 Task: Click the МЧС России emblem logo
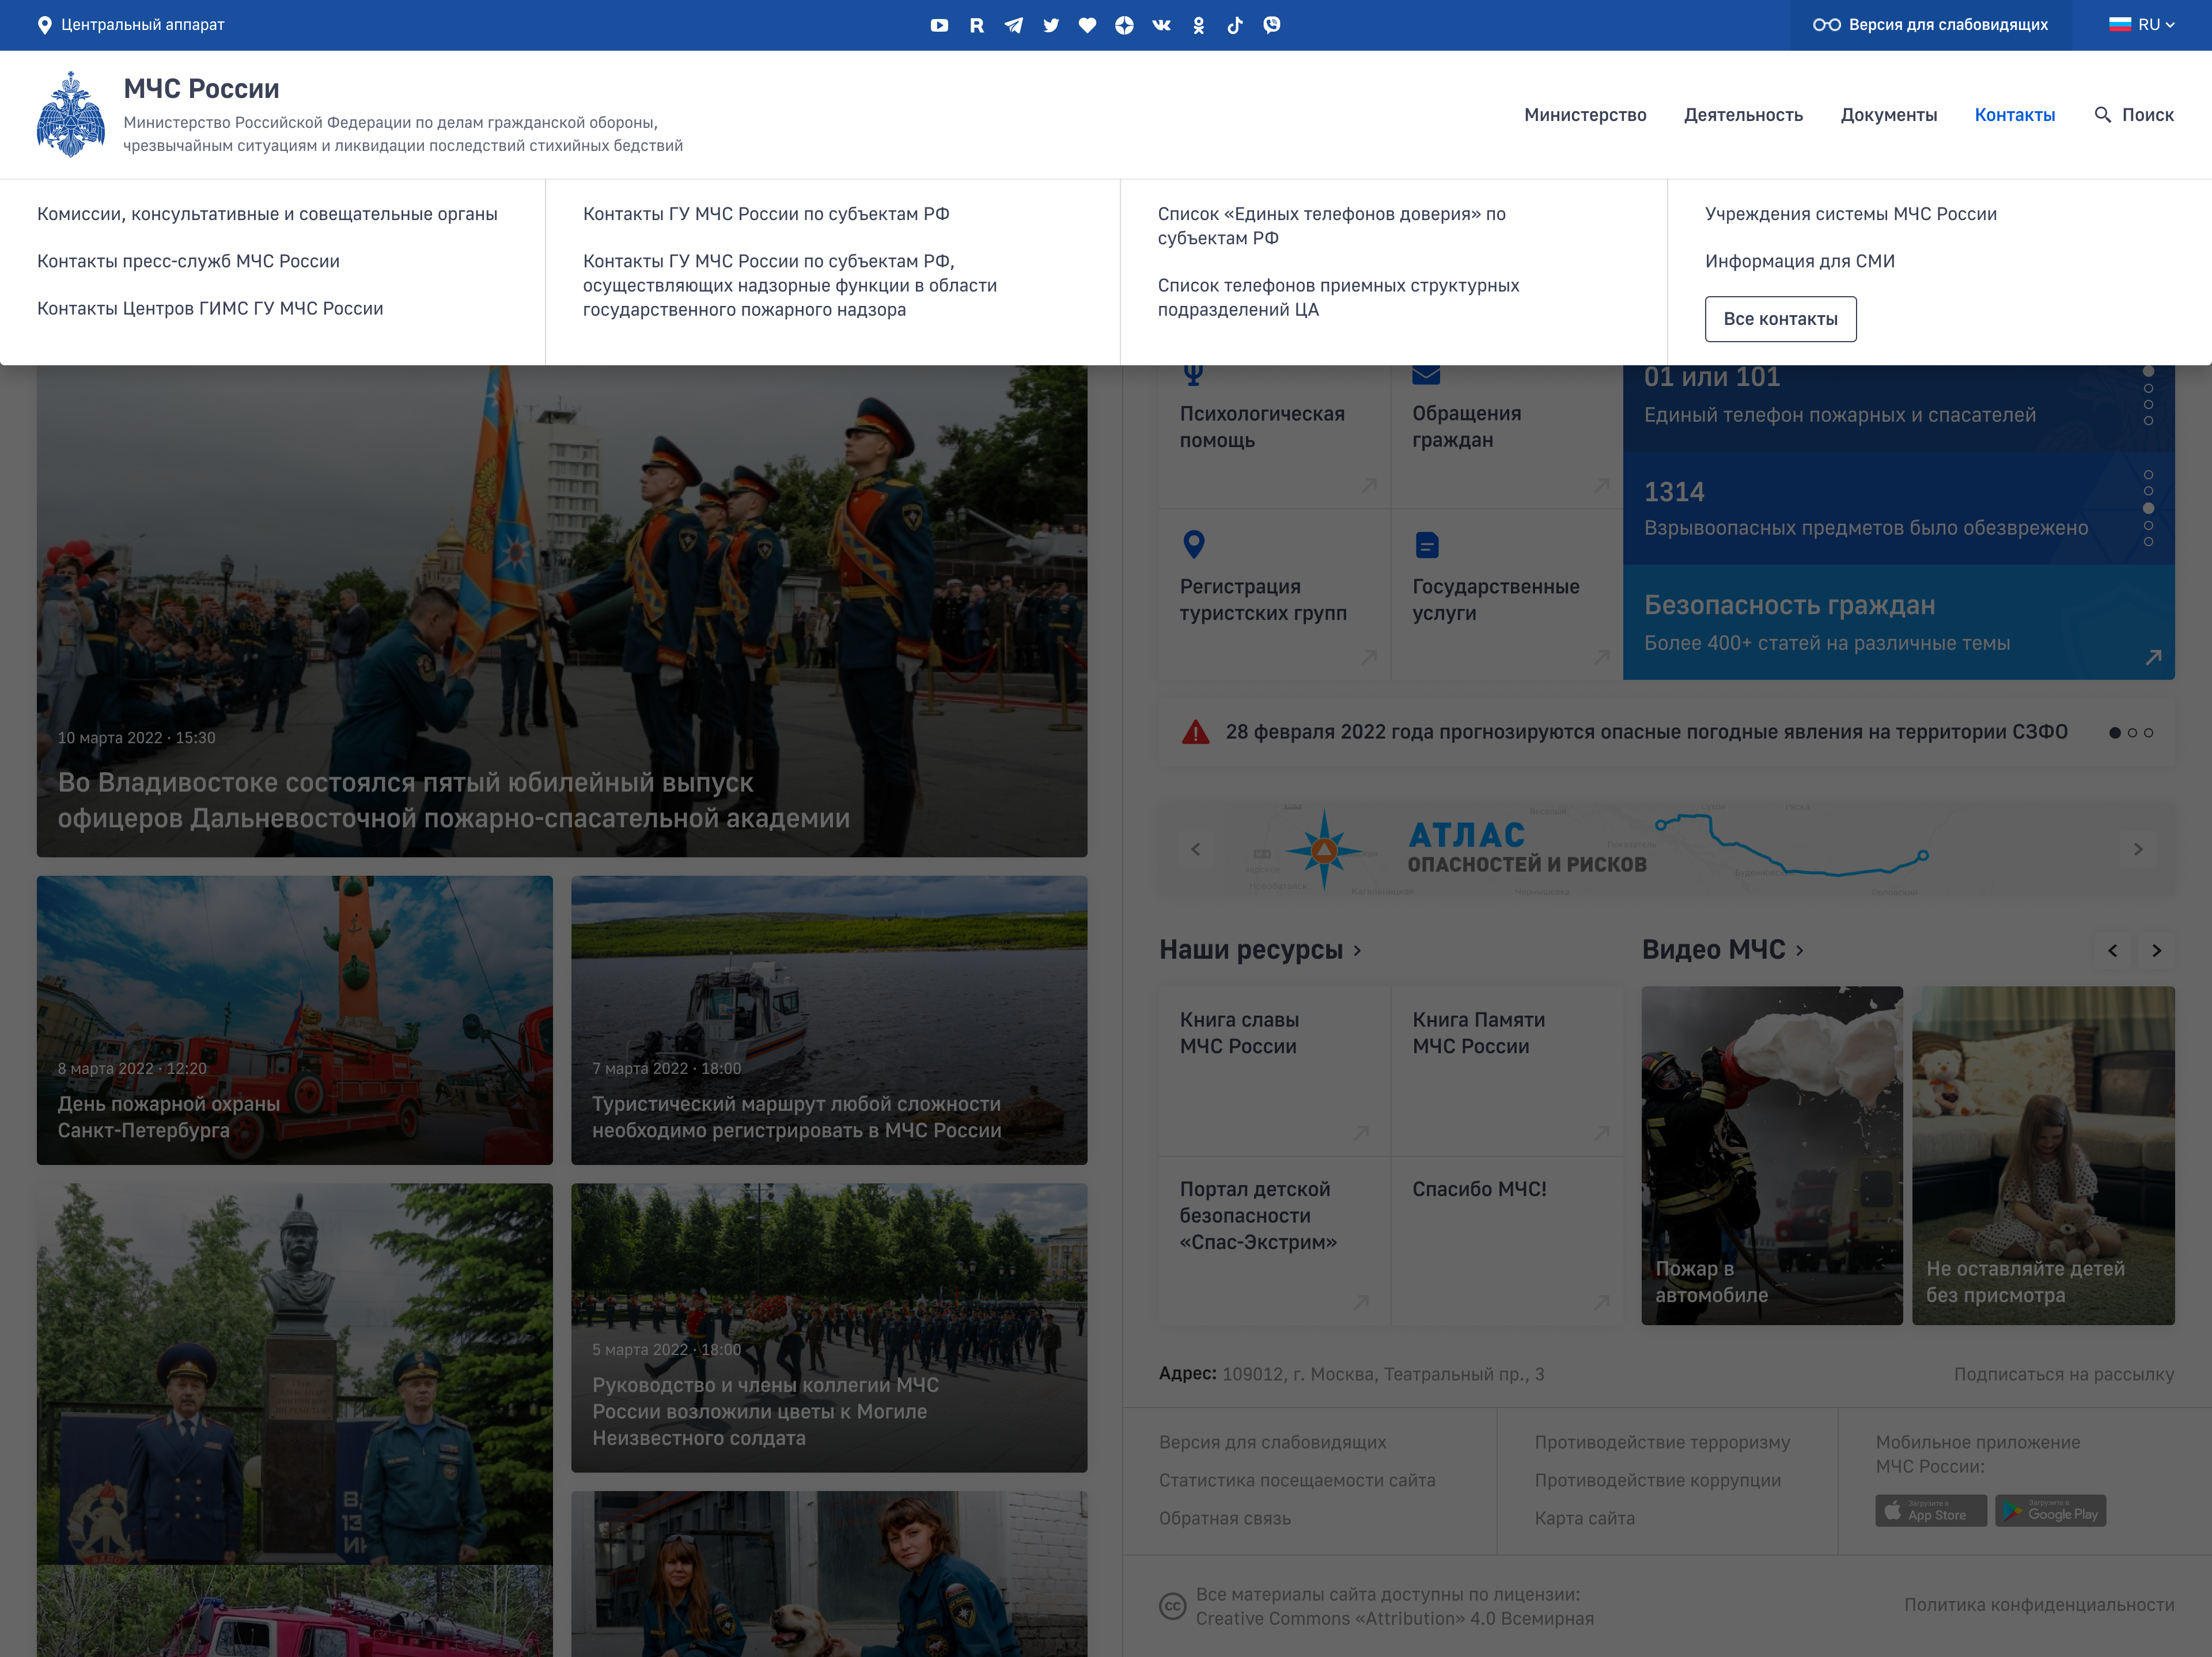(x=71, y=114)
